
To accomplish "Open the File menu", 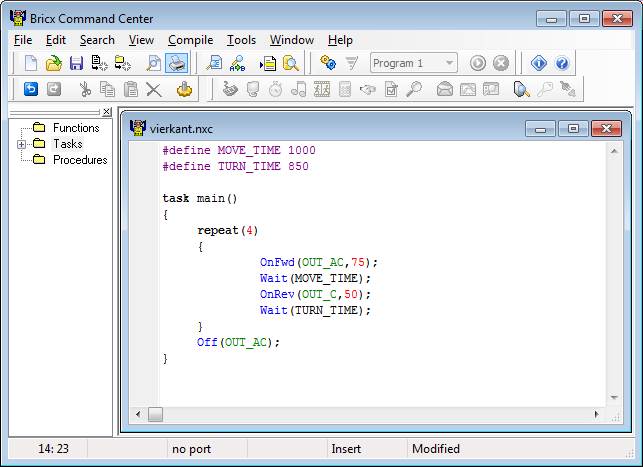I will point(23,40).
